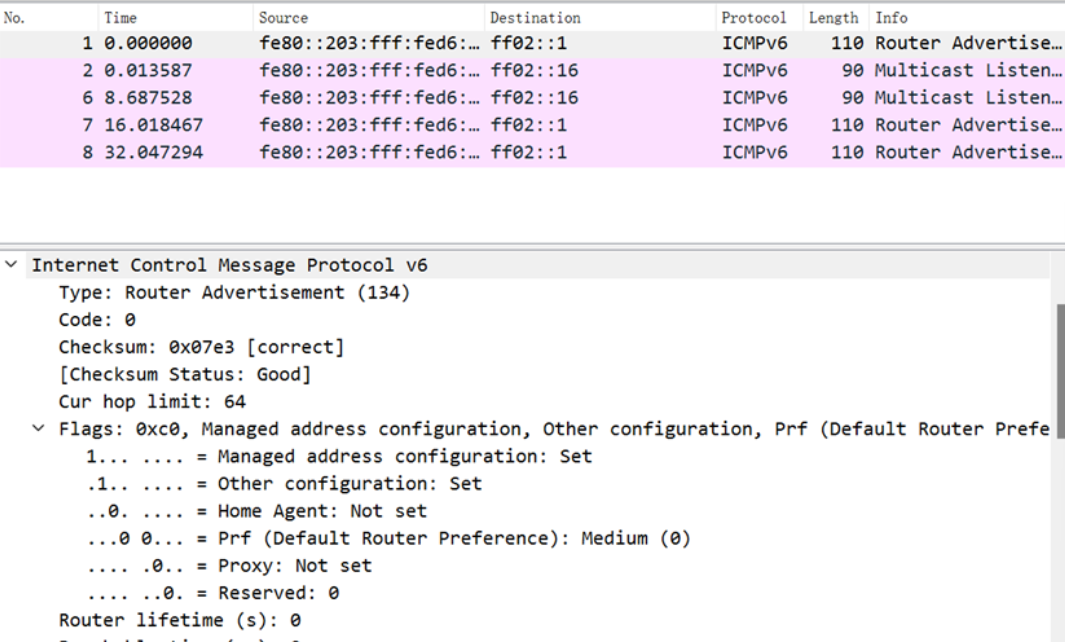Sort packets by the Time column header

click(x=121, y=18)
